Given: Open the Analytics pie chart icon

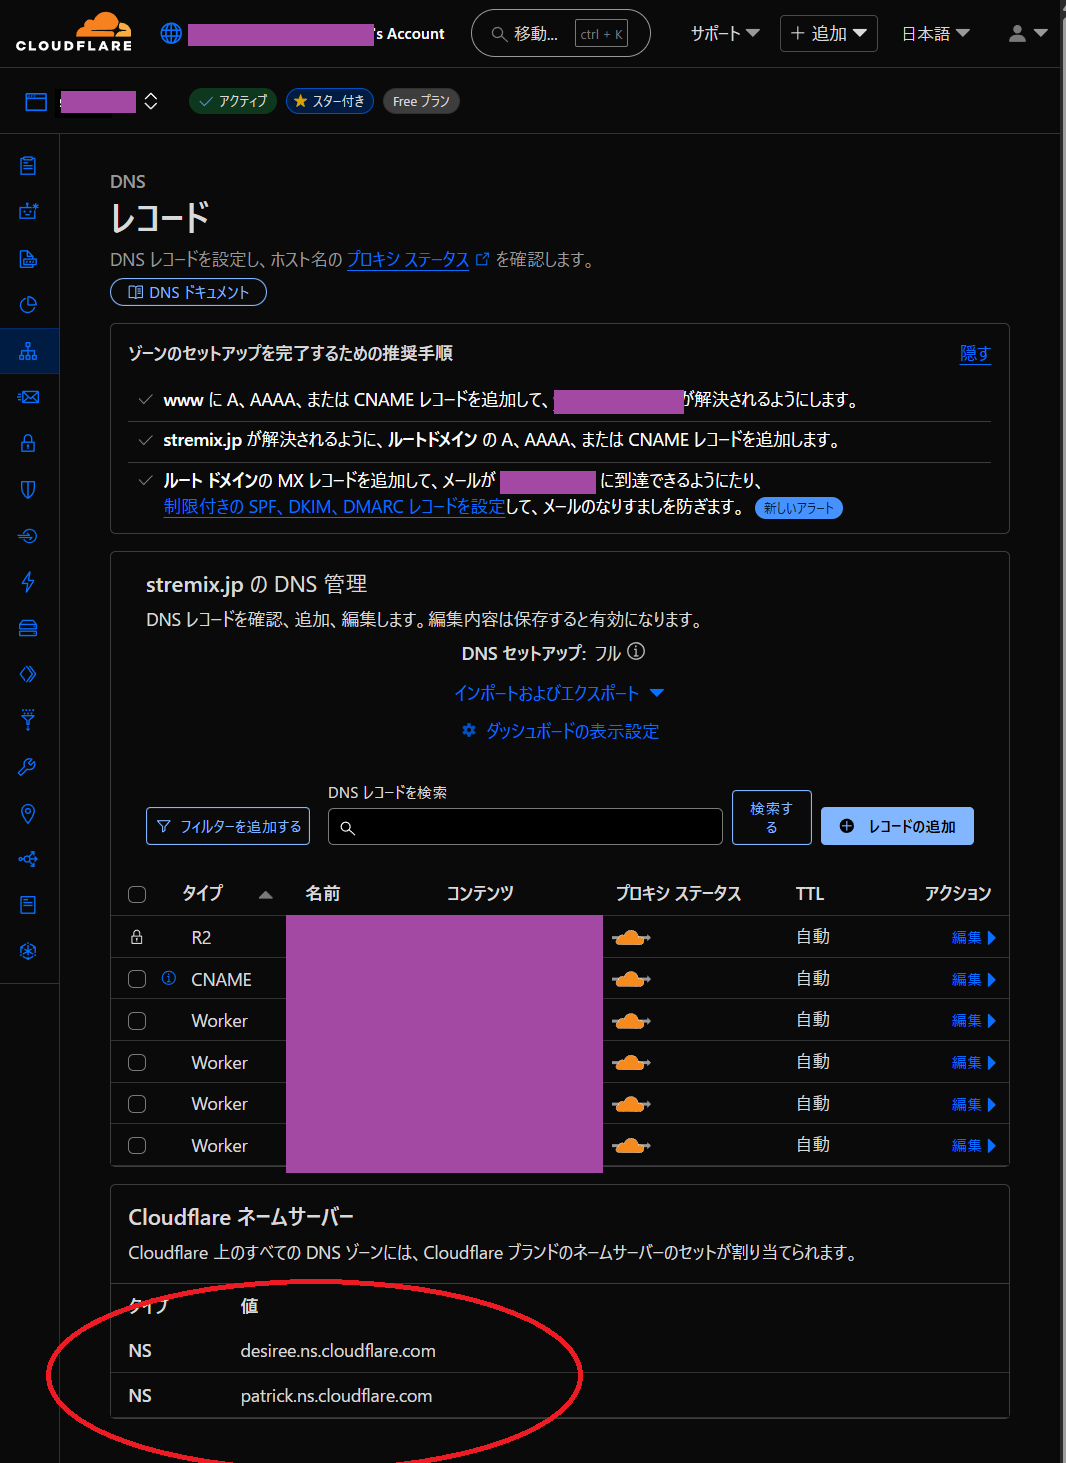Looking at the screenshot, I should tap(28, 305).
